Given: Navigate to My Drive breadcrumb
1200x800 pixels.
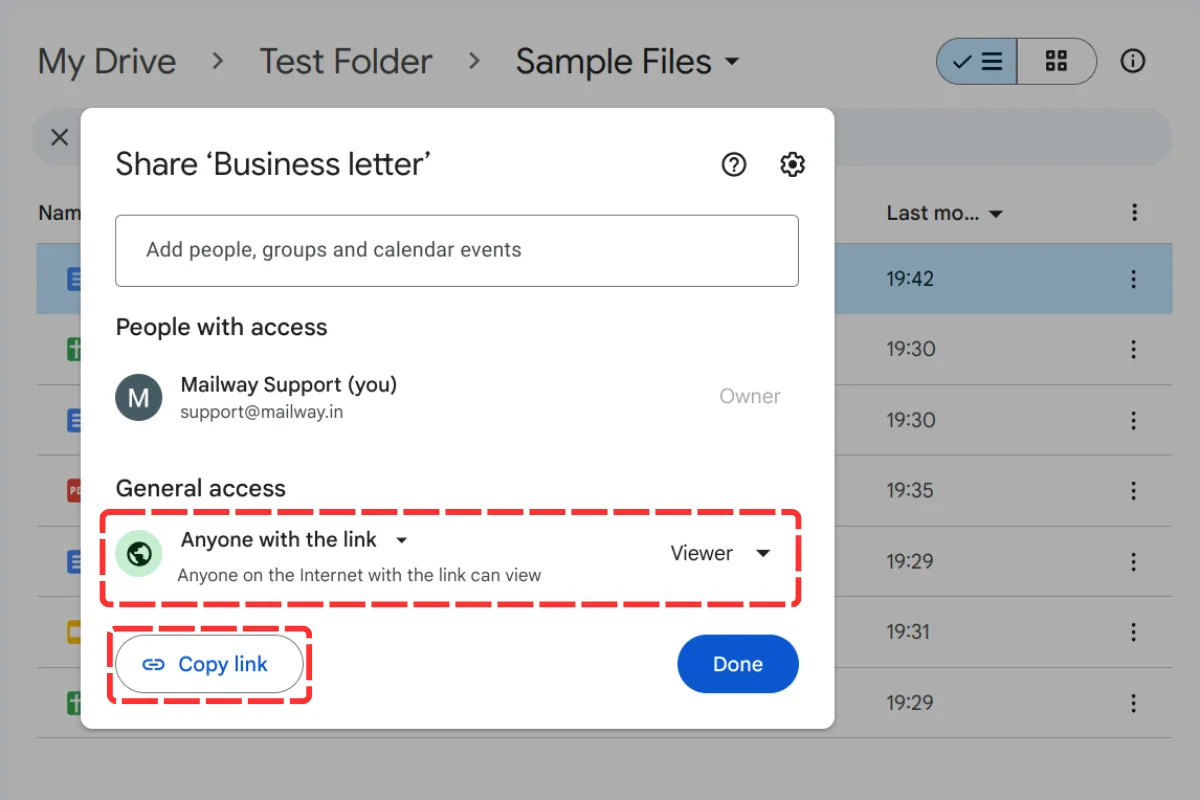Looking at the screenshot, I should pos(107,62).
